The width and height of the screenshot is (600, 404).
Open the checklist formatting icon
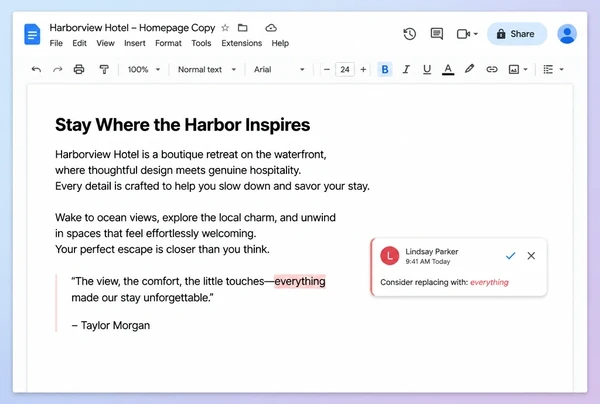pyautogui.click(x=548, y=70)
